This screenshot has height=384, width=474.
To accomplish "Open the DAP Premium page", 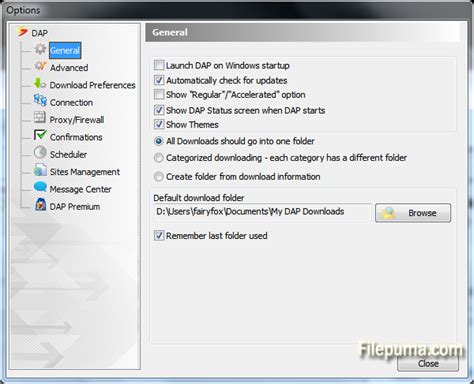I will [75, 206].
